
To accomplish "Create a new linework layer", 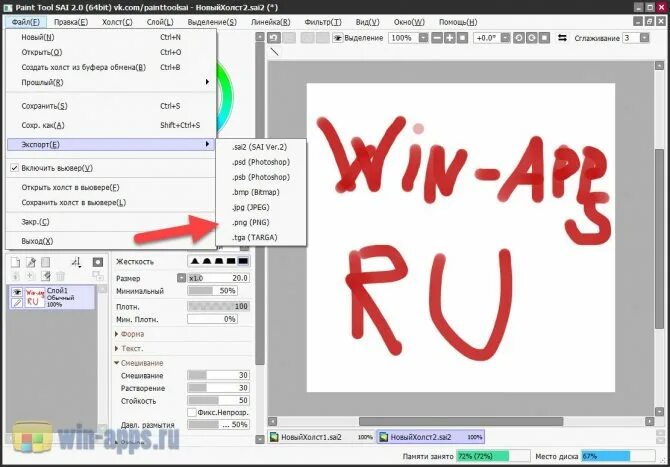I will (30, 262).
